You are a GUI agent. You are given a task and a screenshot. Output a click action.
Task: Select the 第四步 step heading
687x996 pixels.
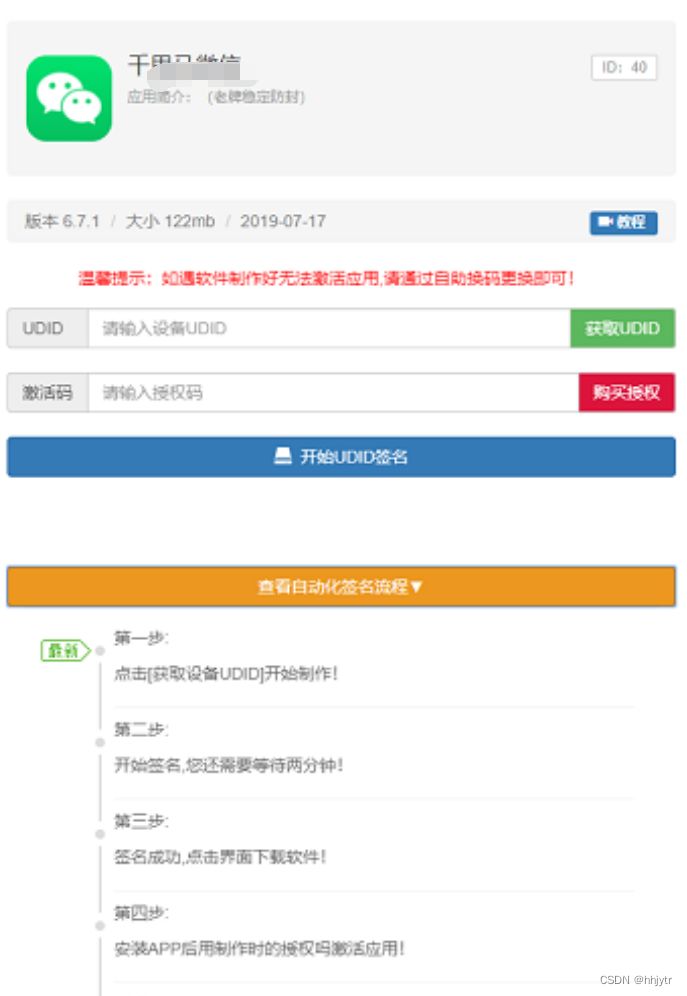[x=141, y=913]
